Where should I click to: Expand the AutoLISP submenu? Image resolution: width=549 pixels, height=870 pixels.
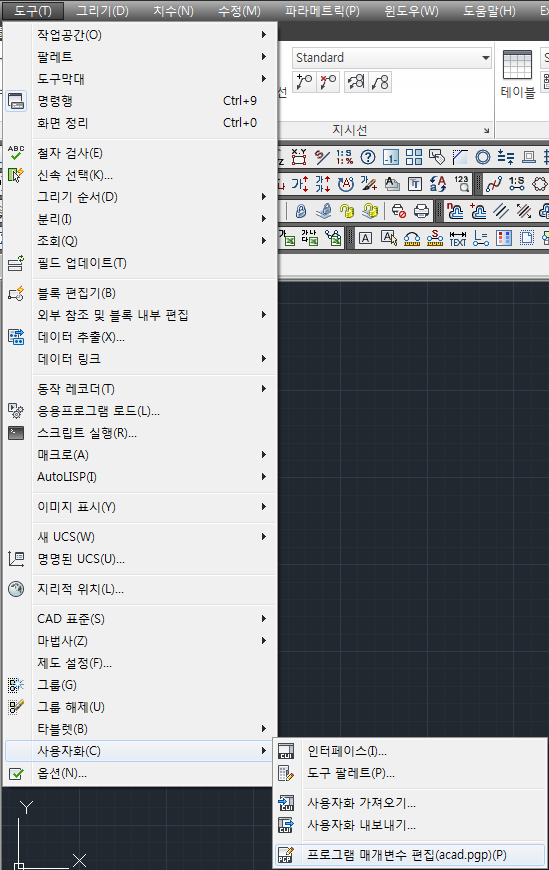(140, 477)
